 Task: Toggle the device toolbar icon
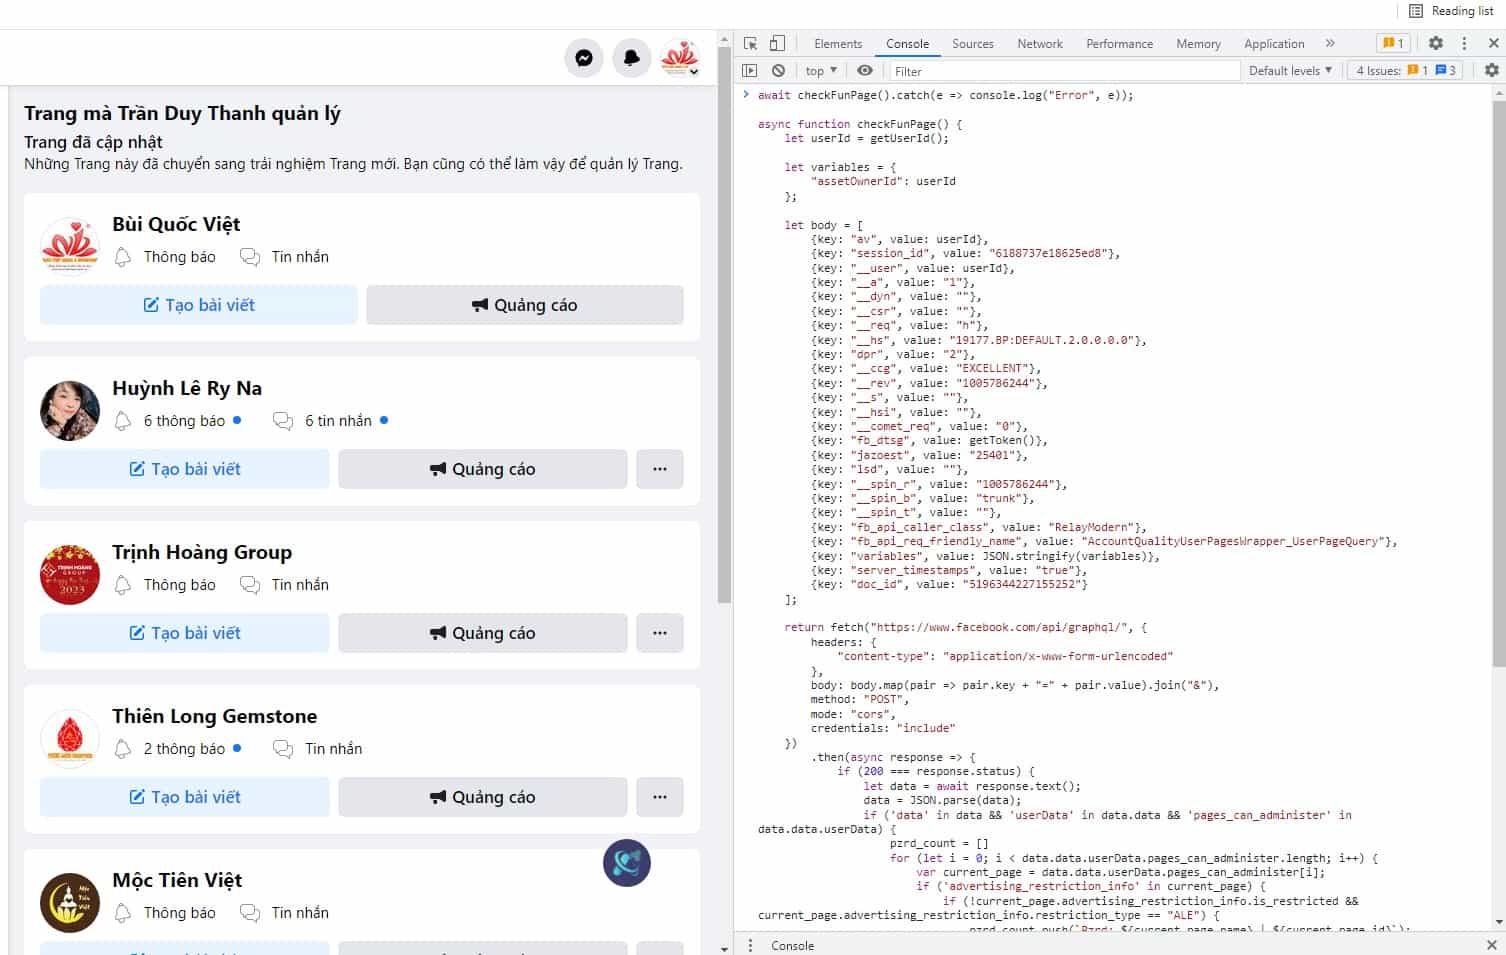[x=777, y=43]
